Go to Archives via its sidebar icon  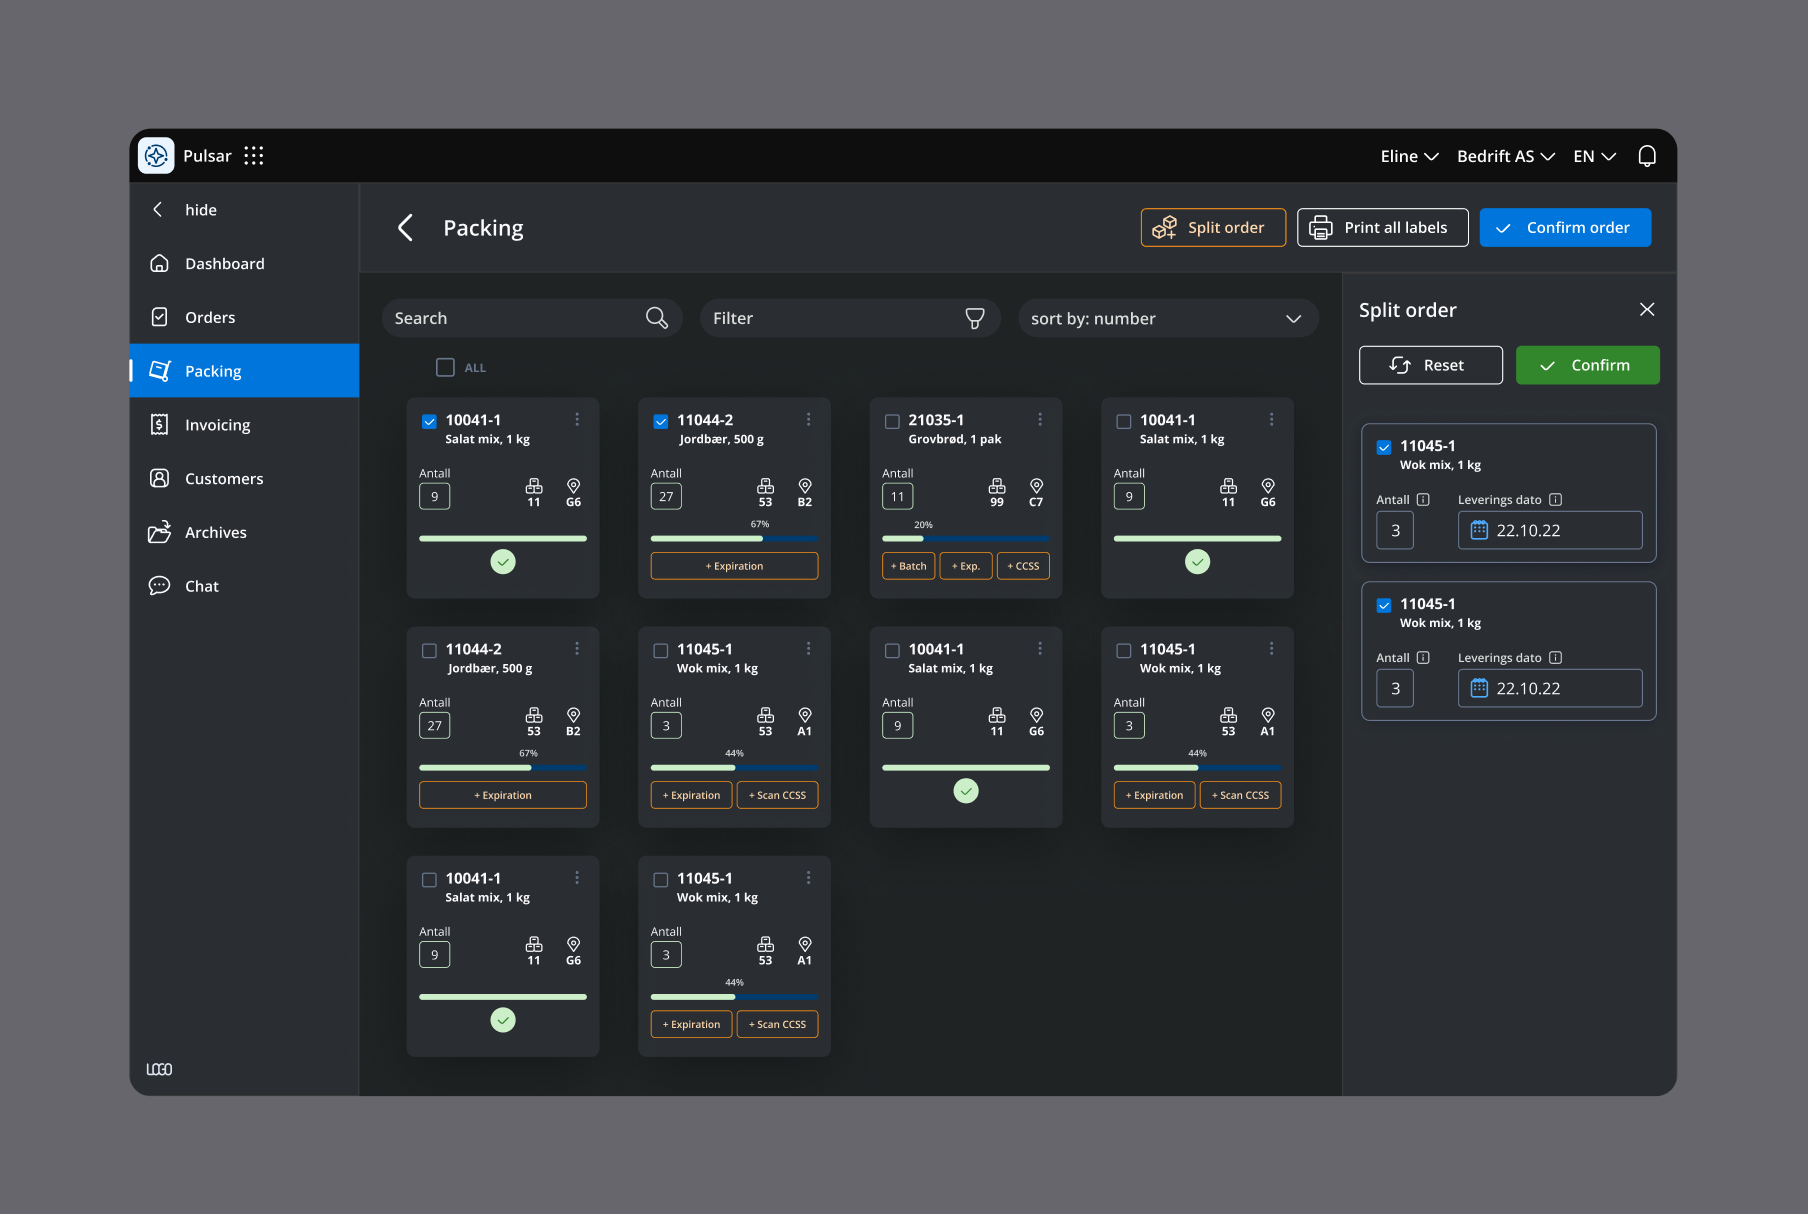[x=160, y=531]
